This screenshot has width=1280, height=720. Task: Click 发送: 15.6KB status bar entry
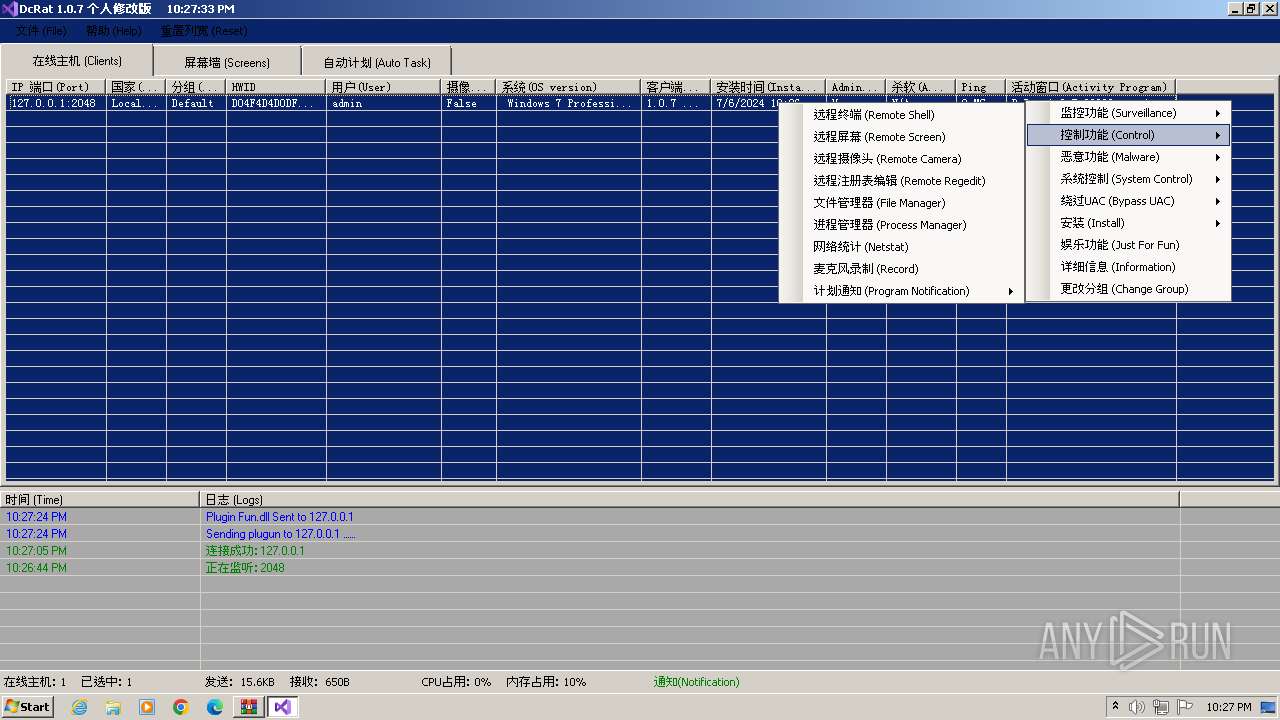point(240,682)
